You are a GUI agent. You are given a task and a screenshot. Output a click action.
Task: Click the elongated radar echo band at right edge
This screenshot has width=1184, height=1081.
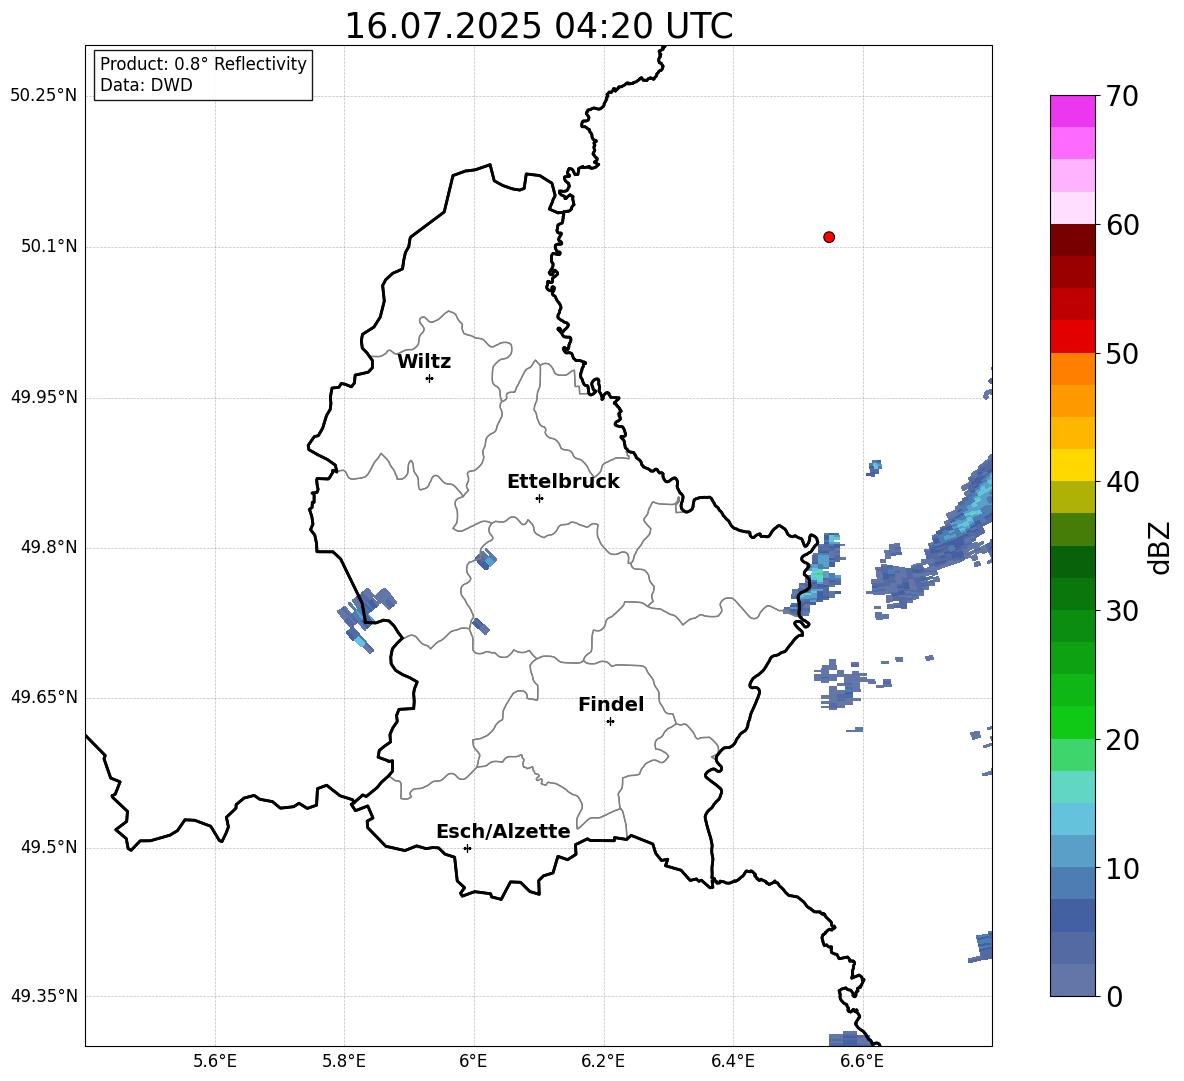tap(961, 515)
